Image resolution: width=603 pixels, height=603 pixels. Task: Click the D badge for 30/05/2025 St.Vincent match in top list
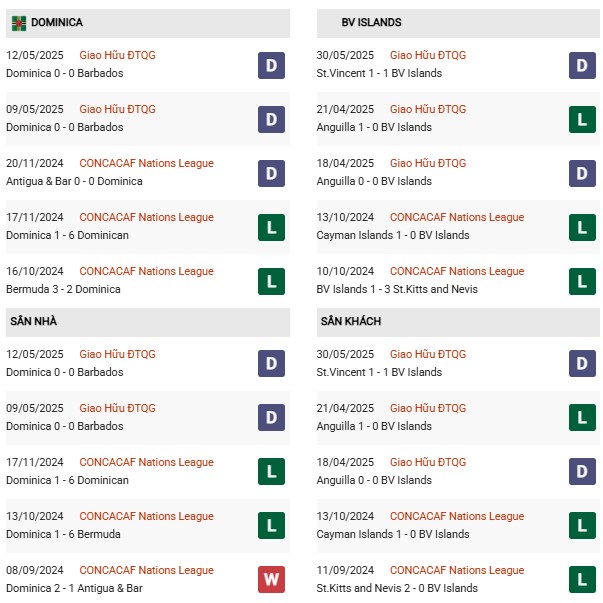pos(582,65)
